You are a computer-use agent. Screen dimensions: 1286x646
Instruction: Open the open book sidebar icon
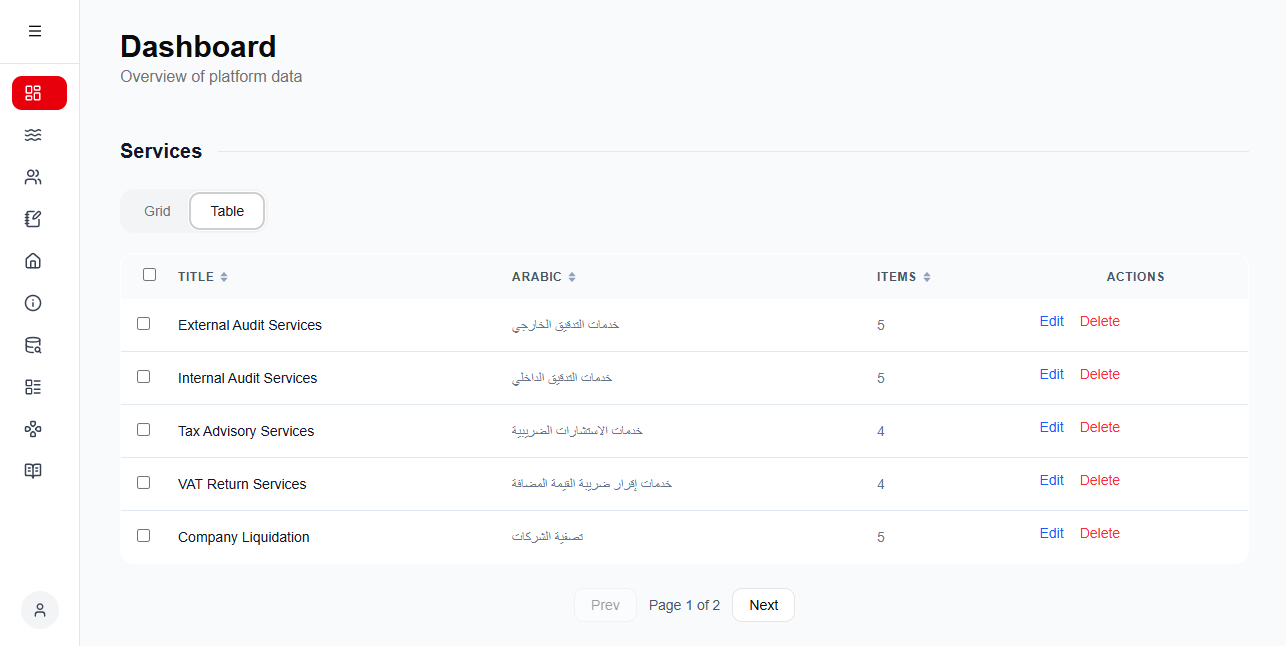pos(33,471)
